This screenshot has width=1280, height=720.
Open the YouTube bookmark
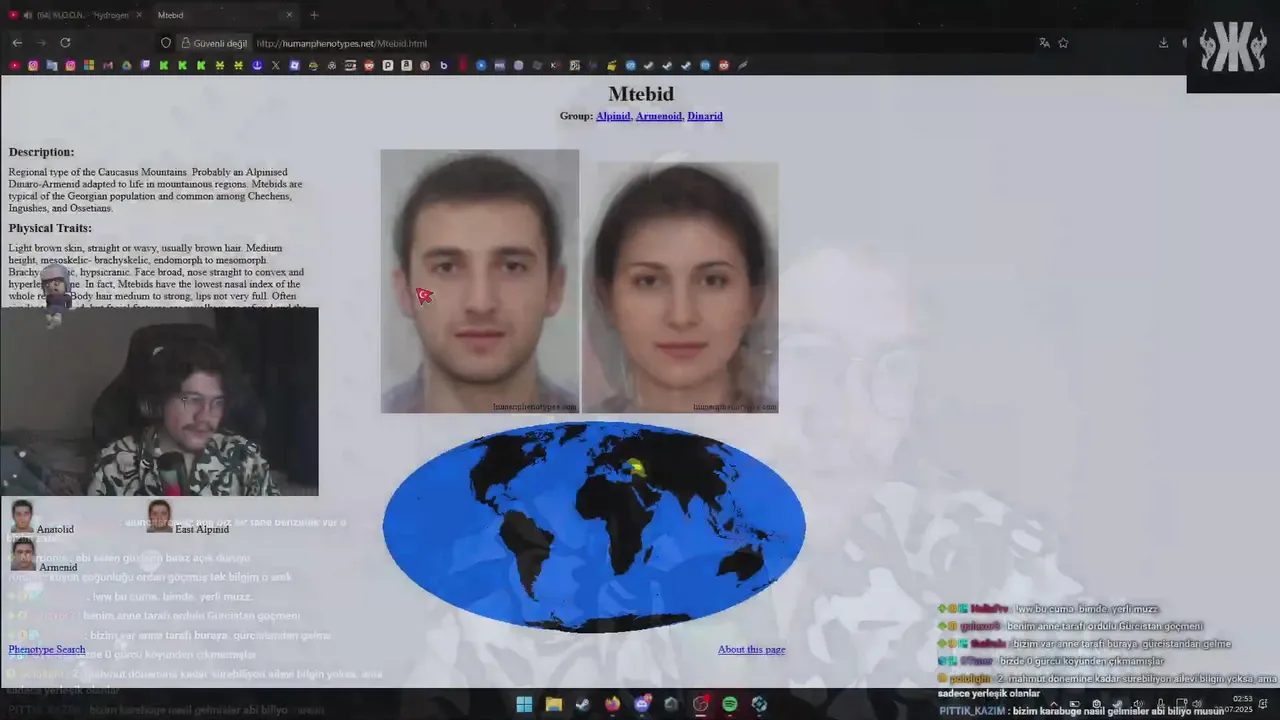coord(14,66)
